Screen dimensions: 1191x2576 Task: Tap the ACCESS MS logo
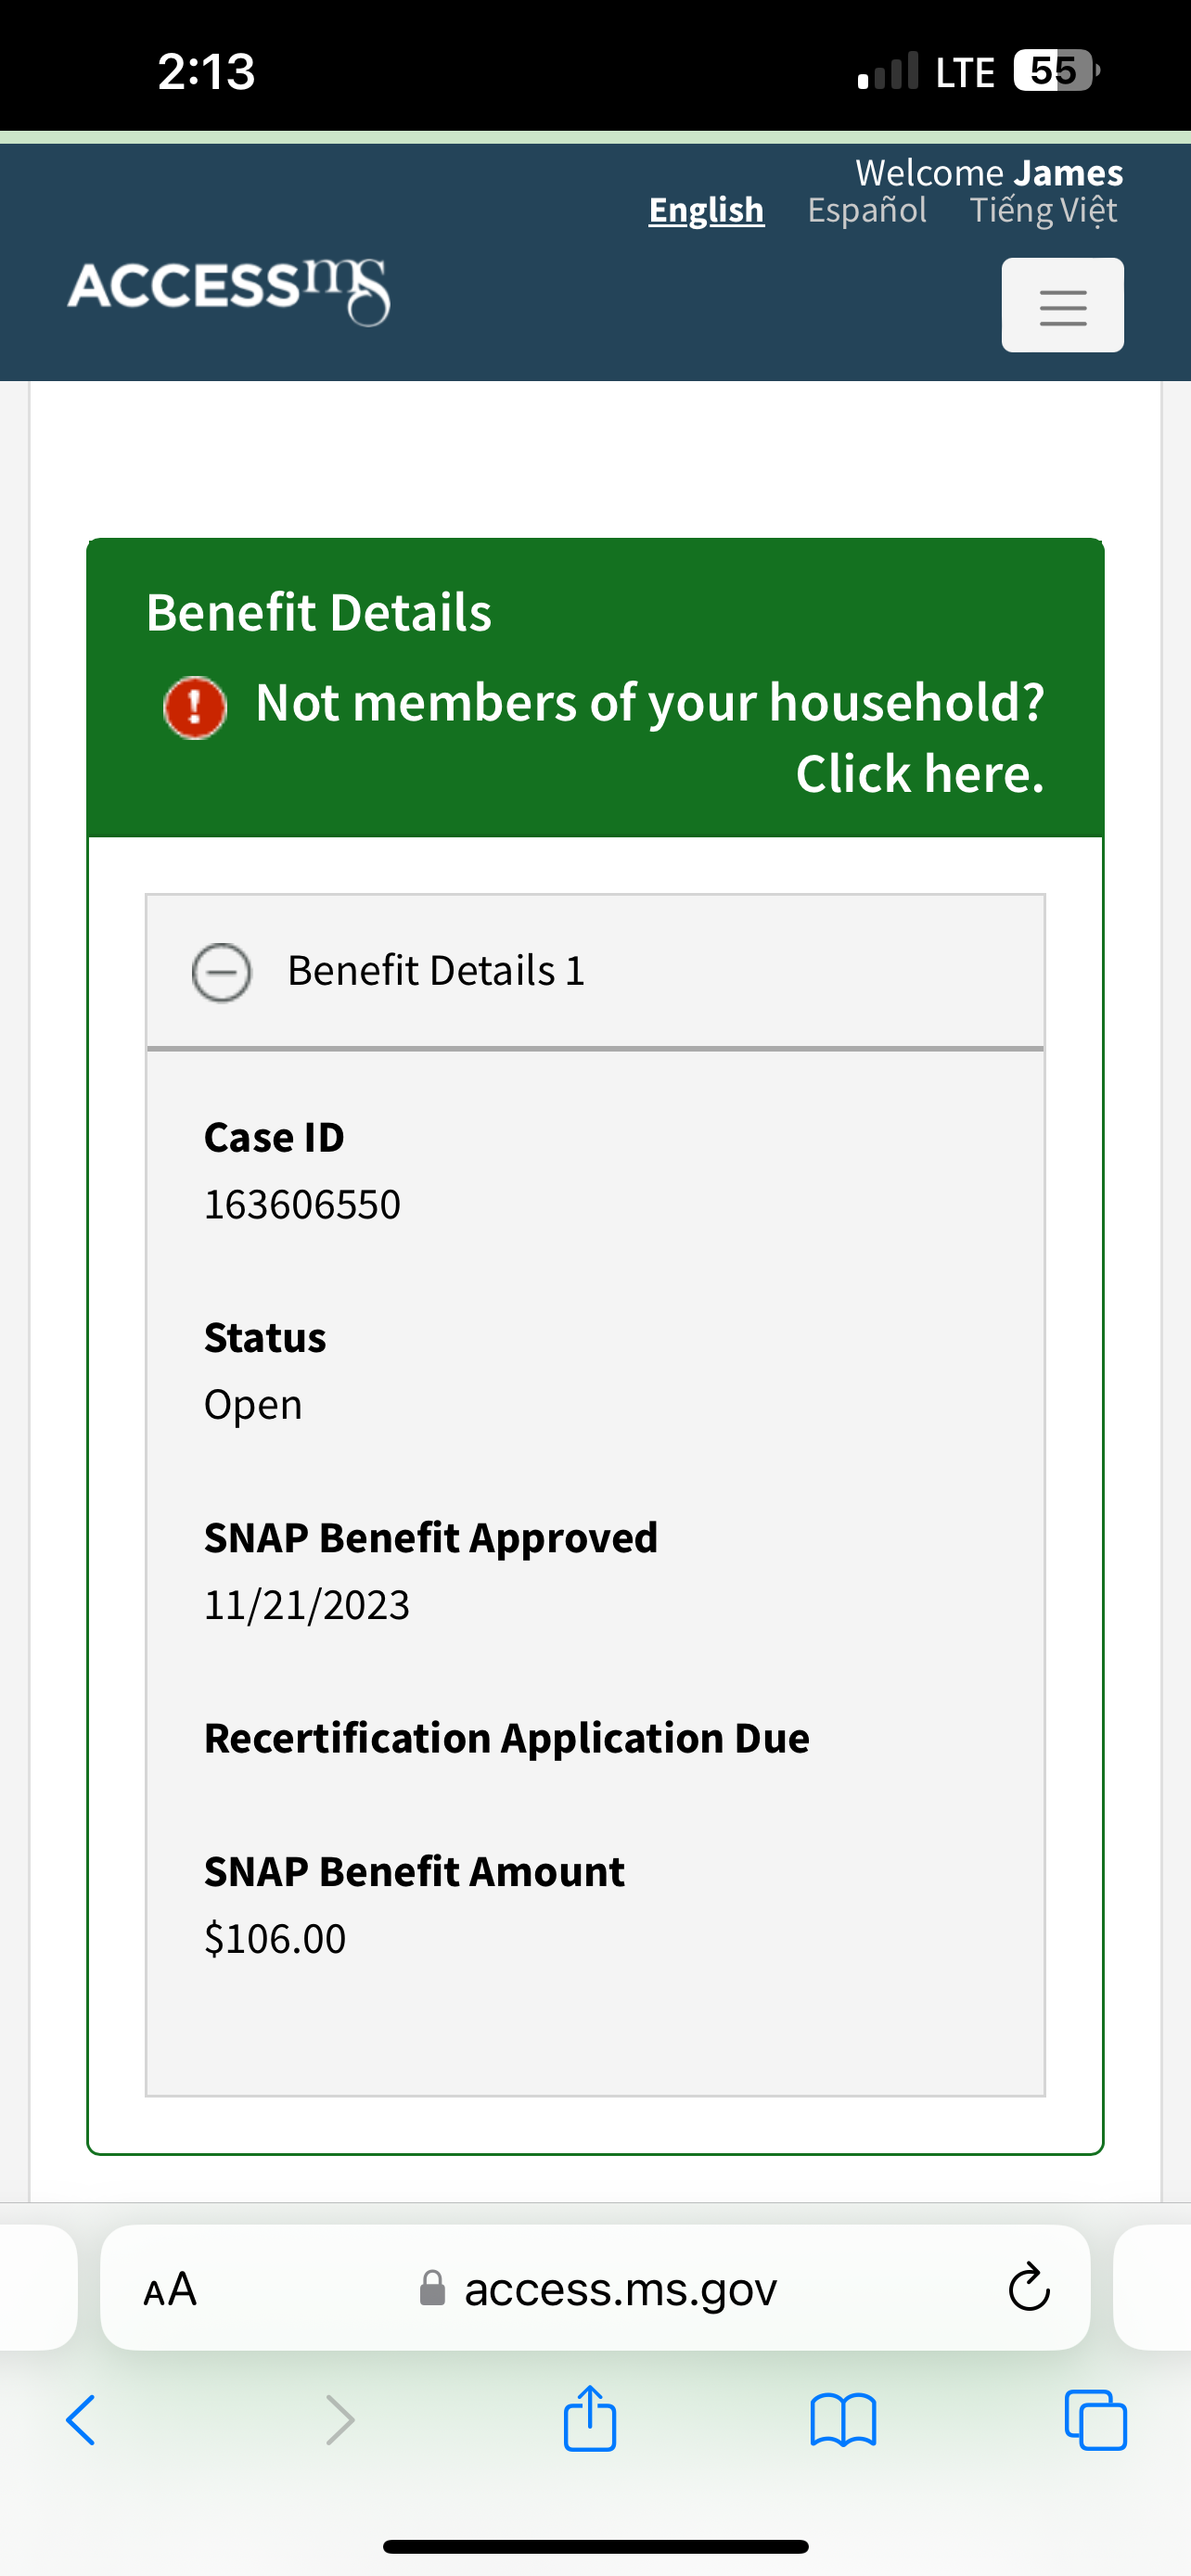tap(229, 291)
